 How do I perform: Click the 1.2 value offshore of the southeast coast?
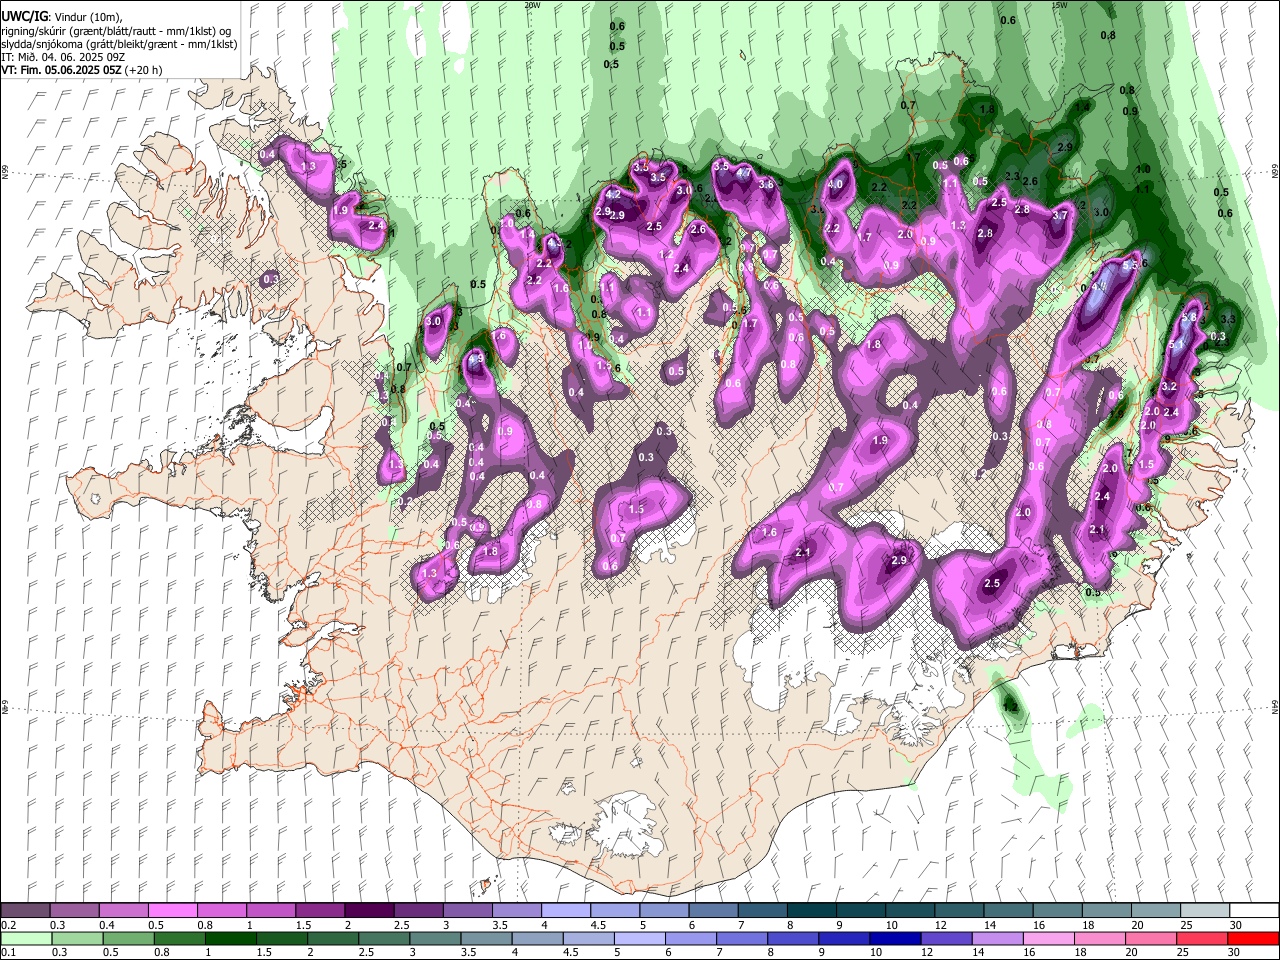pyautogui.click(x=1010, y=707)
